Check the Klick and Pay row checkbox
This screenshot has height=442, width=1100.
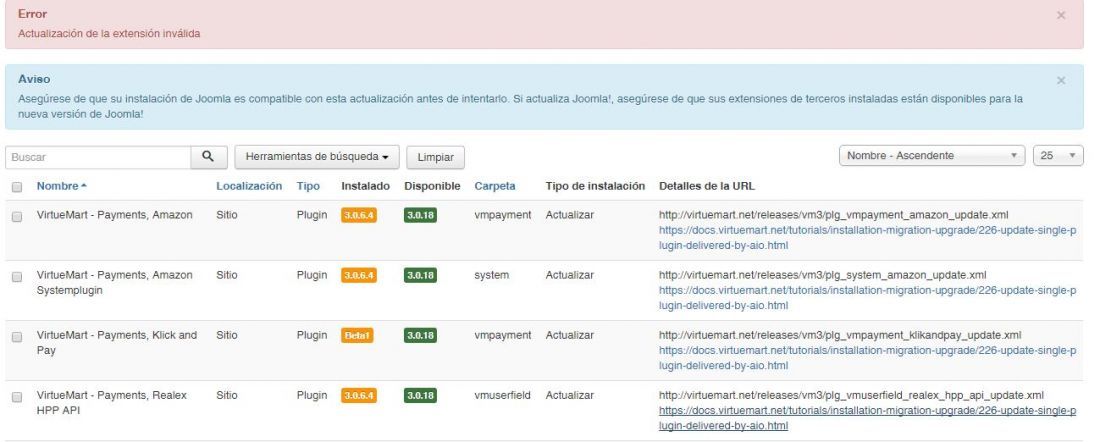tap(17, 337)
